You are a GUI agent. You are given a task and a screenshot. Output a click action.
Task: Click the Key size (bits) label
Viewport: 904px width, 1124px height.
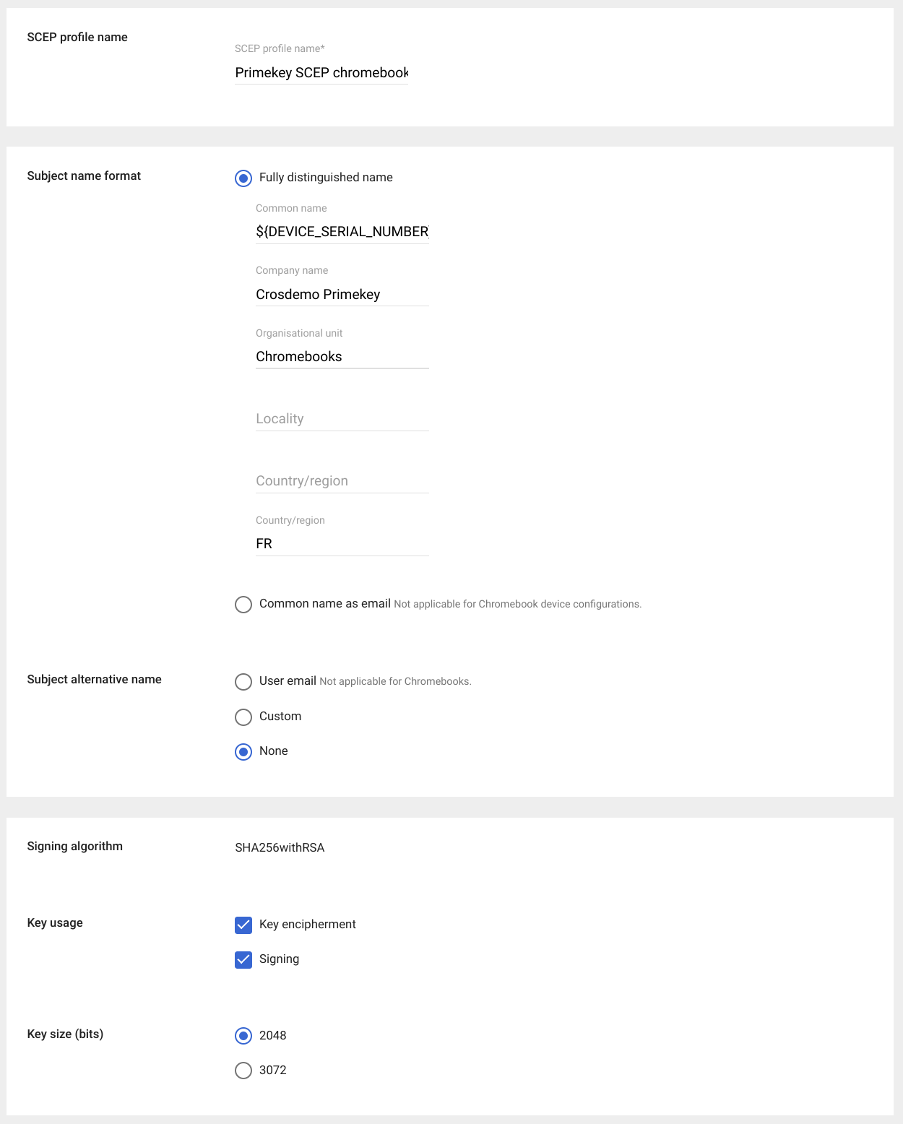[65, 1034]
